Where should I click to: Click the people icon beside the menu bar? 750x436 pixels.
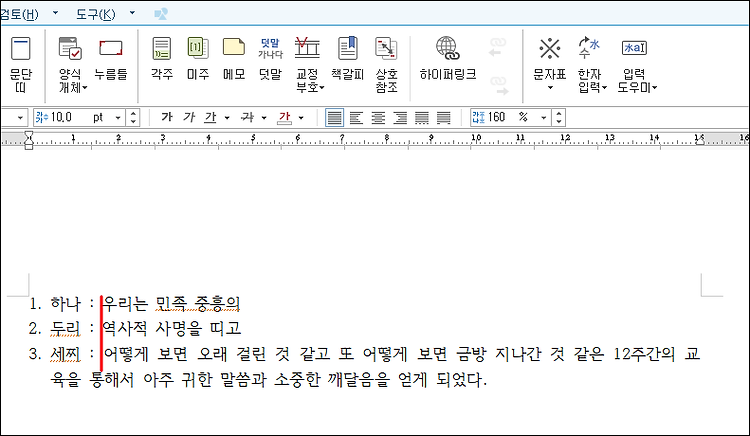tap(161, 14)
